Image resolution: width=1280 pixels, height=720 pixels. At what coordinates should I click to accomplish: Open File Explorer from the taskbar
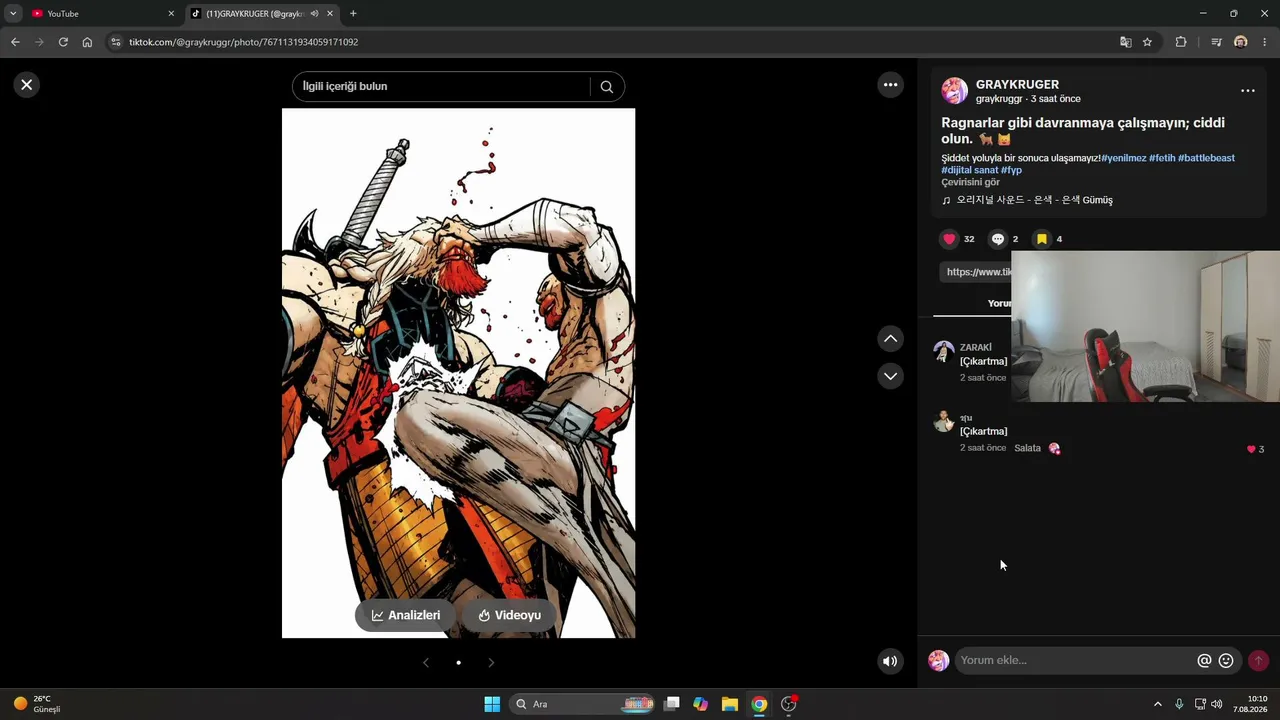pyautogui.click(x=730, y=704)
